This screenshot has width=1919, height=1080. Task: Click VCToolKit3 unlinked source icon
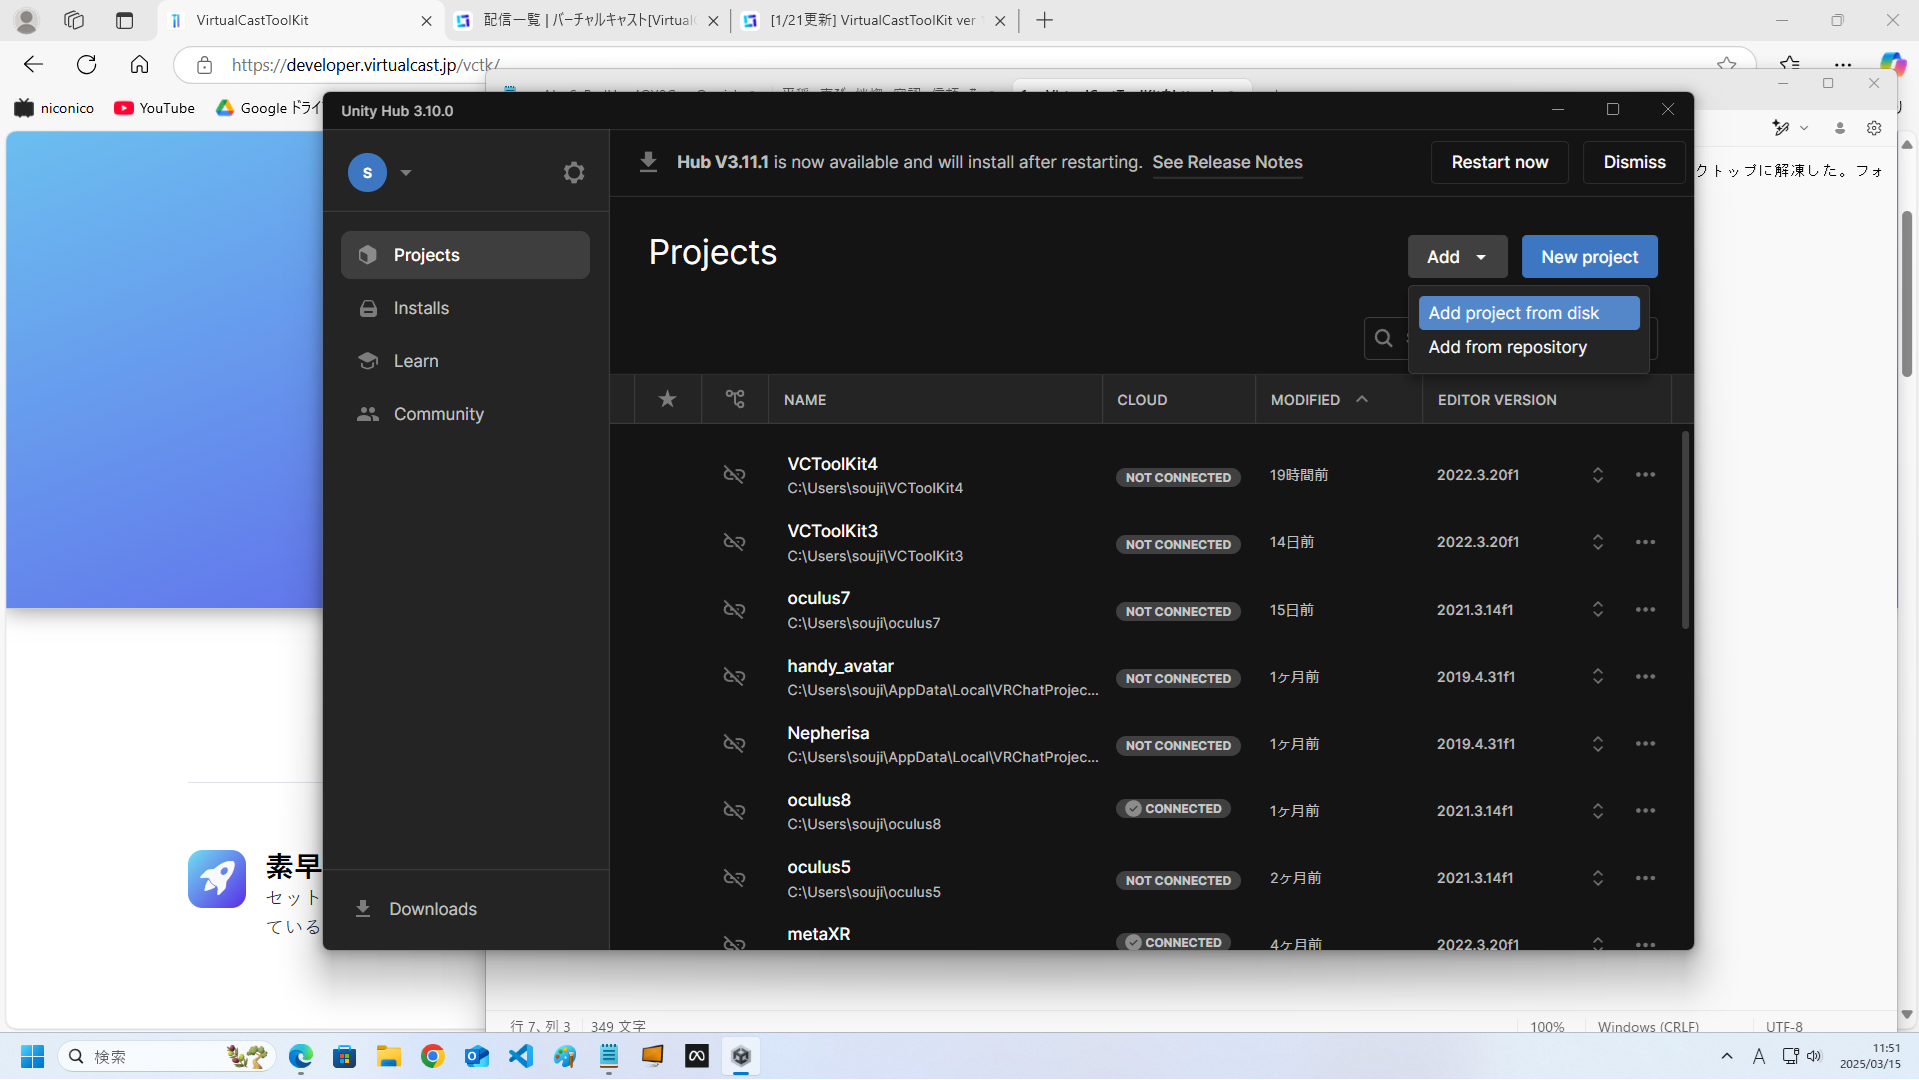coord(734,542)
